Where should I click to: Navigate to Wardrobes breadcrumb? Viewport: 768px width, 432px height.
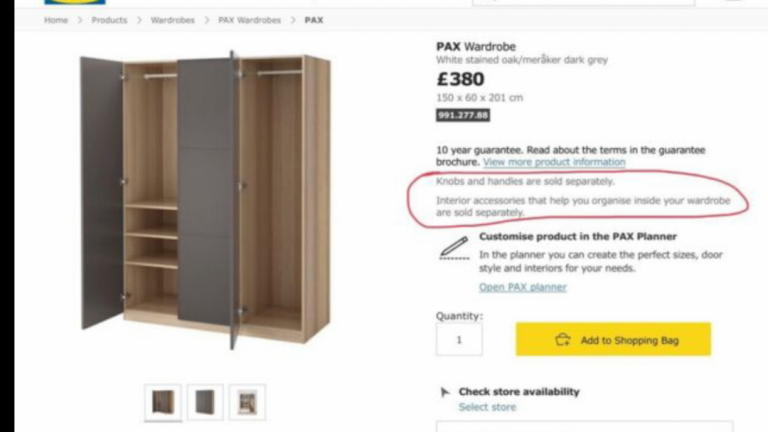(173, 20)
